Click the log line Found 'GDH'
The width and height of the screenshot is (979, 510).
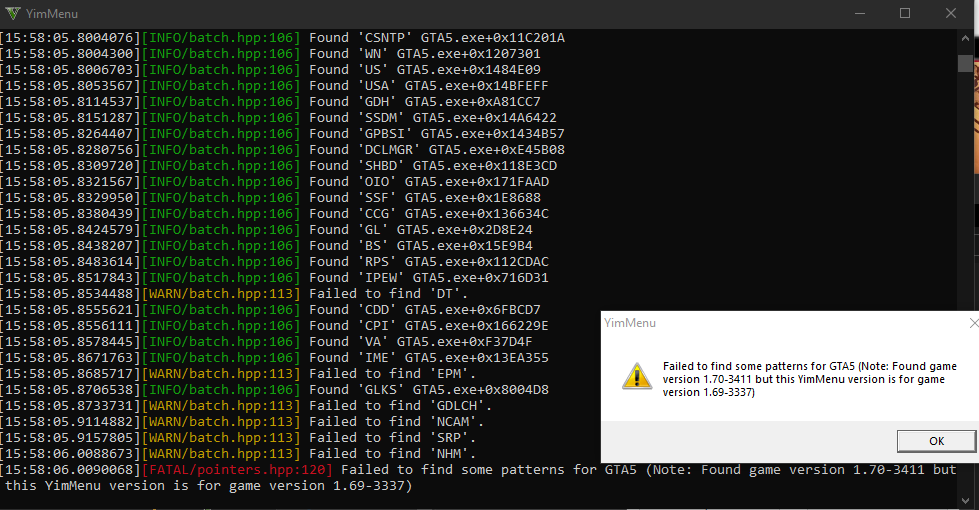(270, 102)
